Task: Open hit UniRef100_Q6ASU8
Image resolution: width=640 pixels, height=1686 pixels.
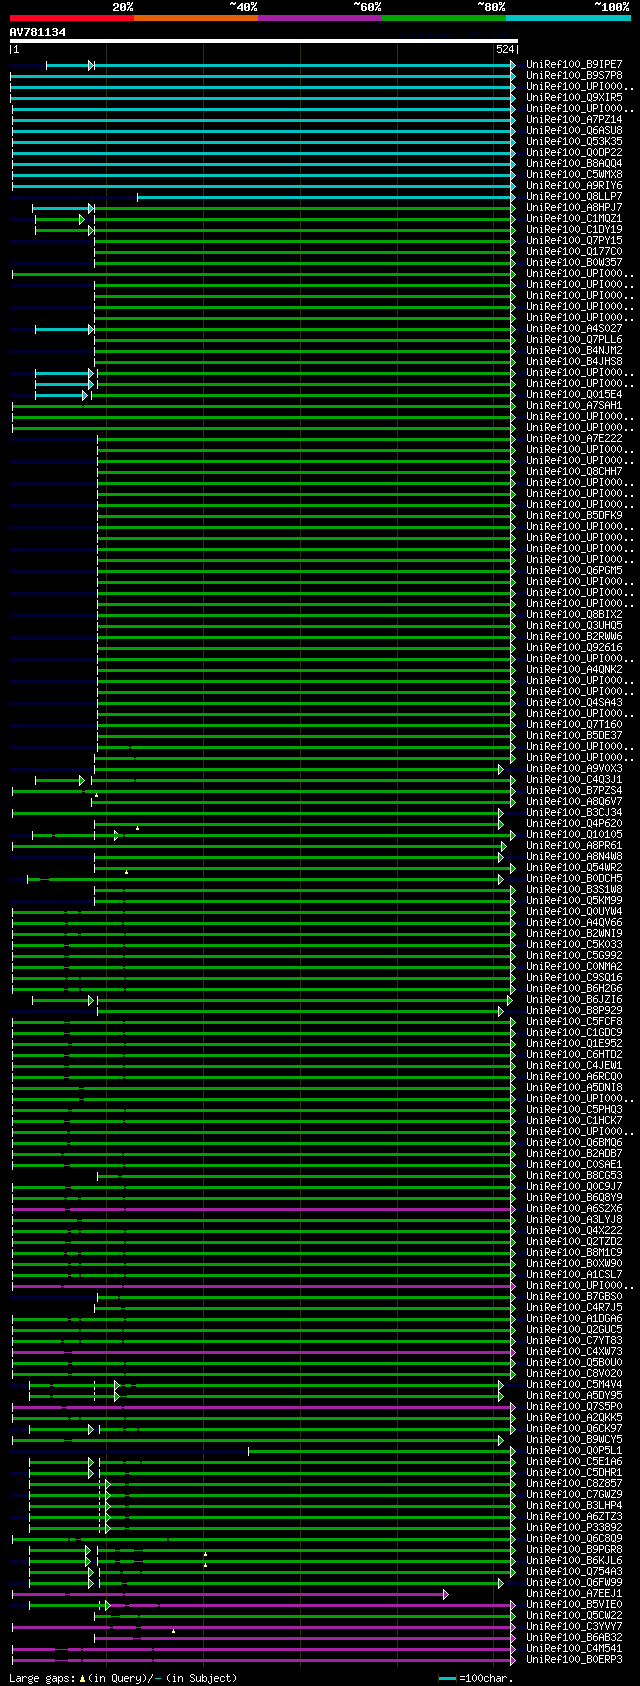Action: click(x=574, y=131)
